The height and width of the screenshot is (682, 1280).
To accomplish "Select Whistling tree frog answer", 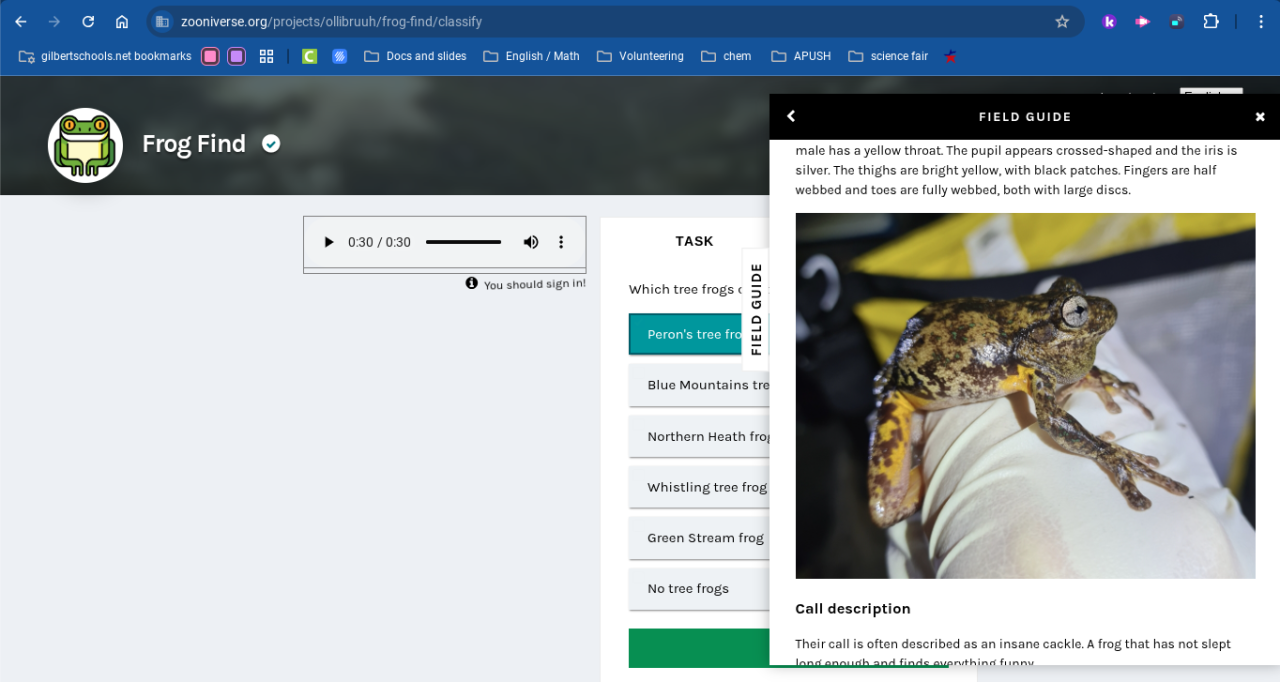I will (699, 487).
